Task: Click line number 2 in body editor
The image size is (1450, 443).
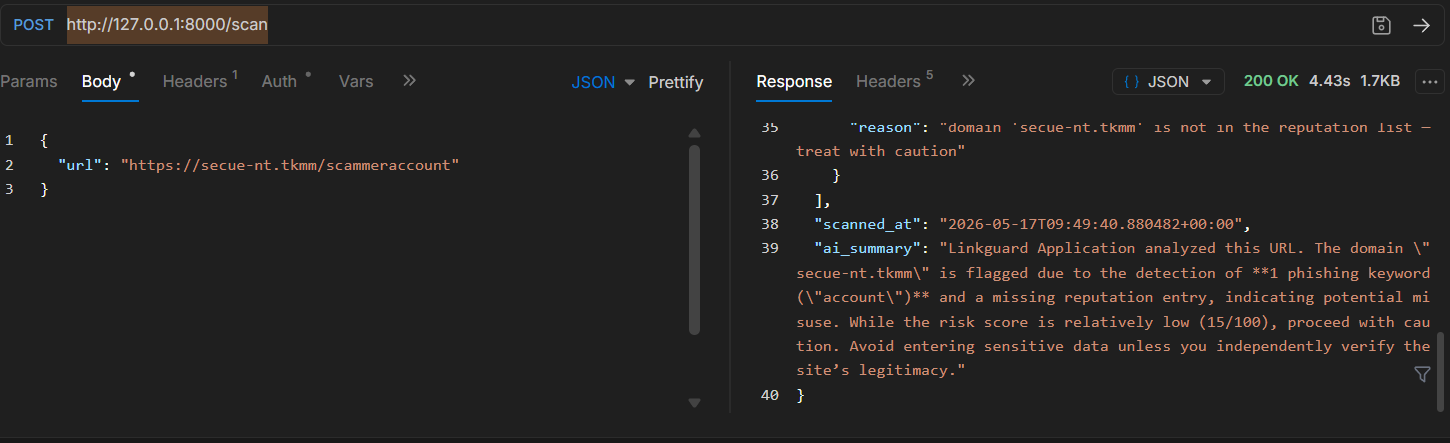Action: [x=9, y=165]
